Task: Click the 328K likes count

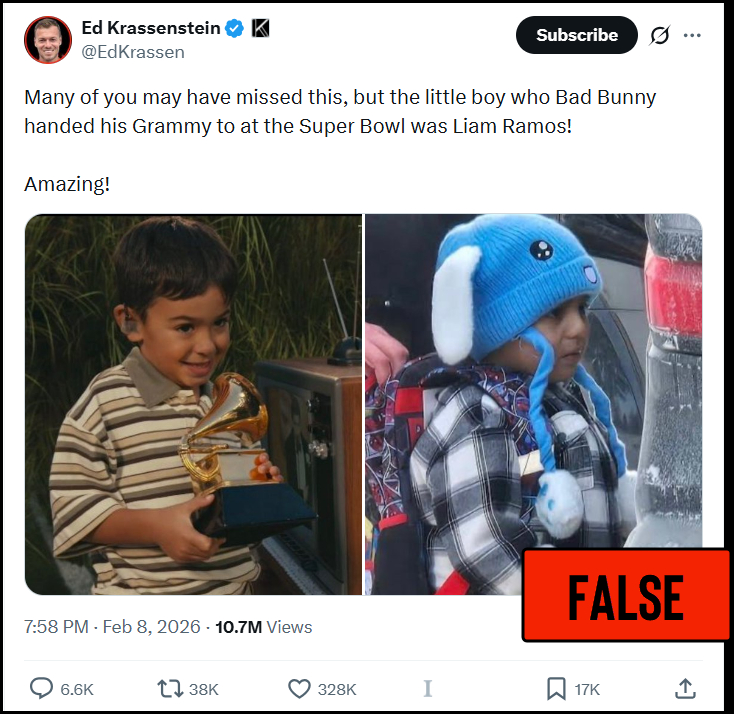Action: click(337, 690)
